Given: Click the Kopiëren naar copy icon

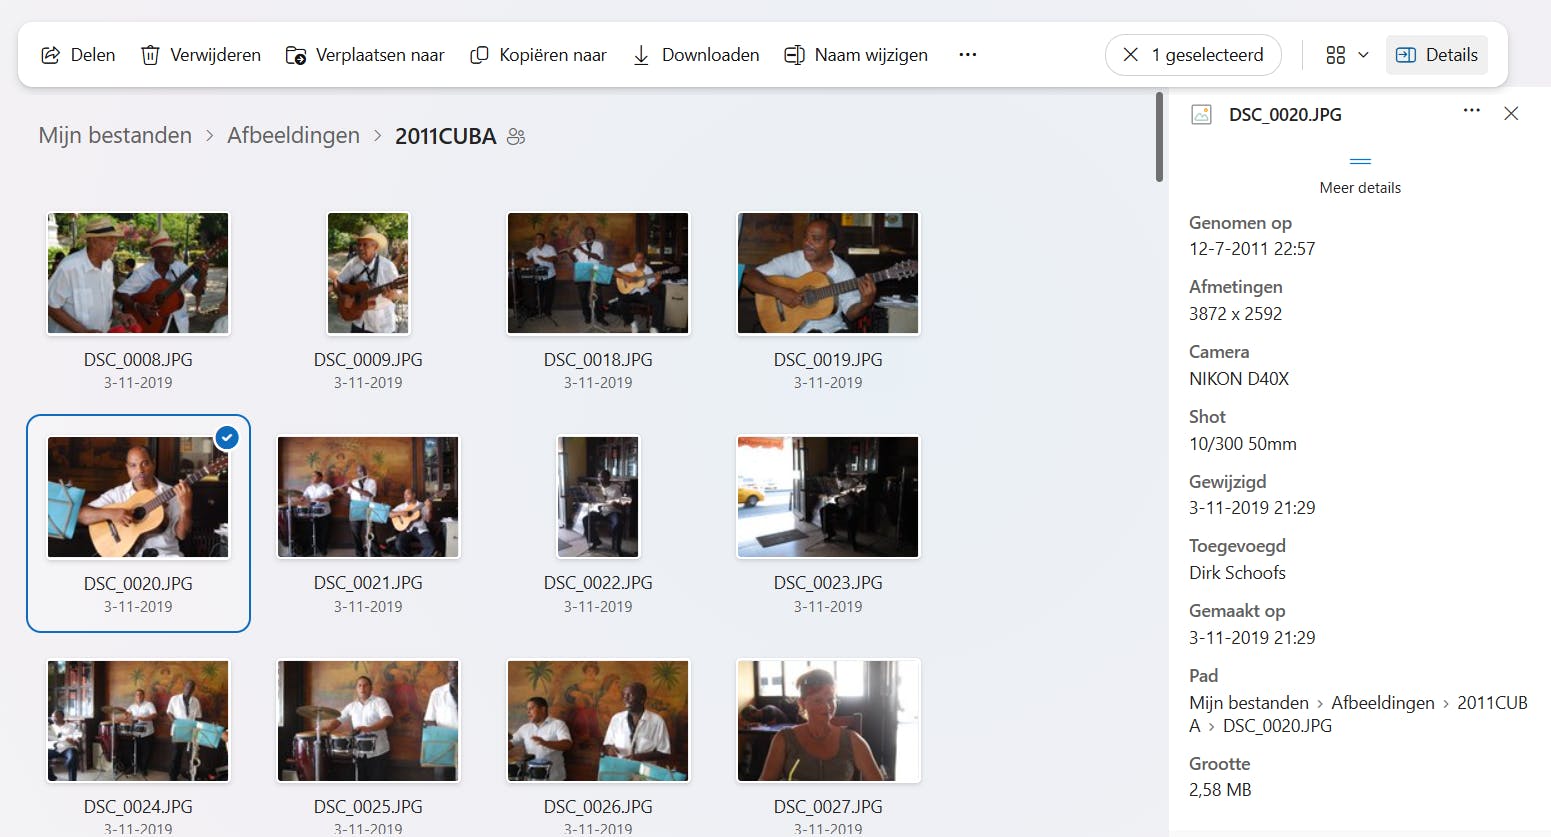Looking at the screenshot, I should point(479,55).
